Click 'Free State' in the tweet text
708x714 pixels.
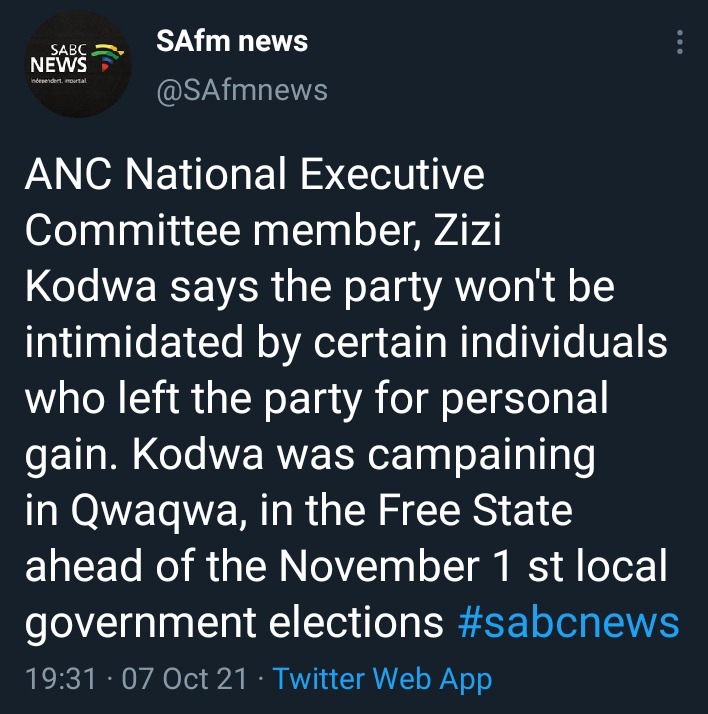point(475,510)
